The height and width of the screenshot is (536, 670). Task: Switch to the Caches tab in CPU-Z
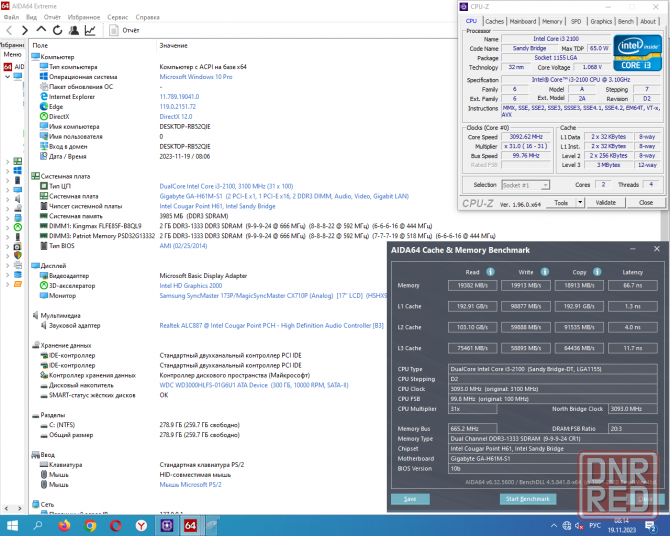(x=494, y=21)
